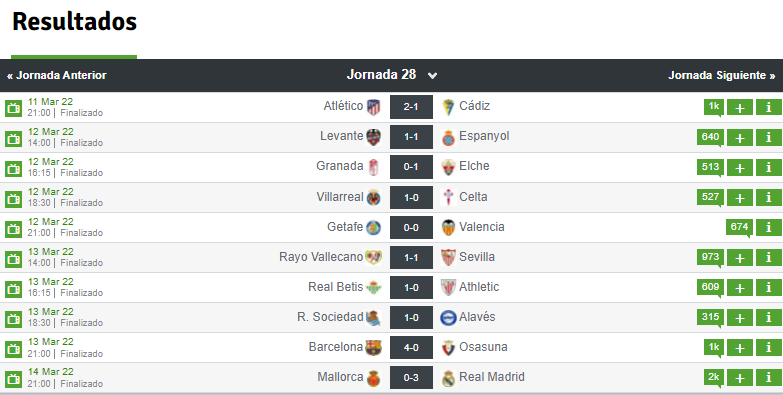Click the Real Madrid club crest

click(448, 378)
